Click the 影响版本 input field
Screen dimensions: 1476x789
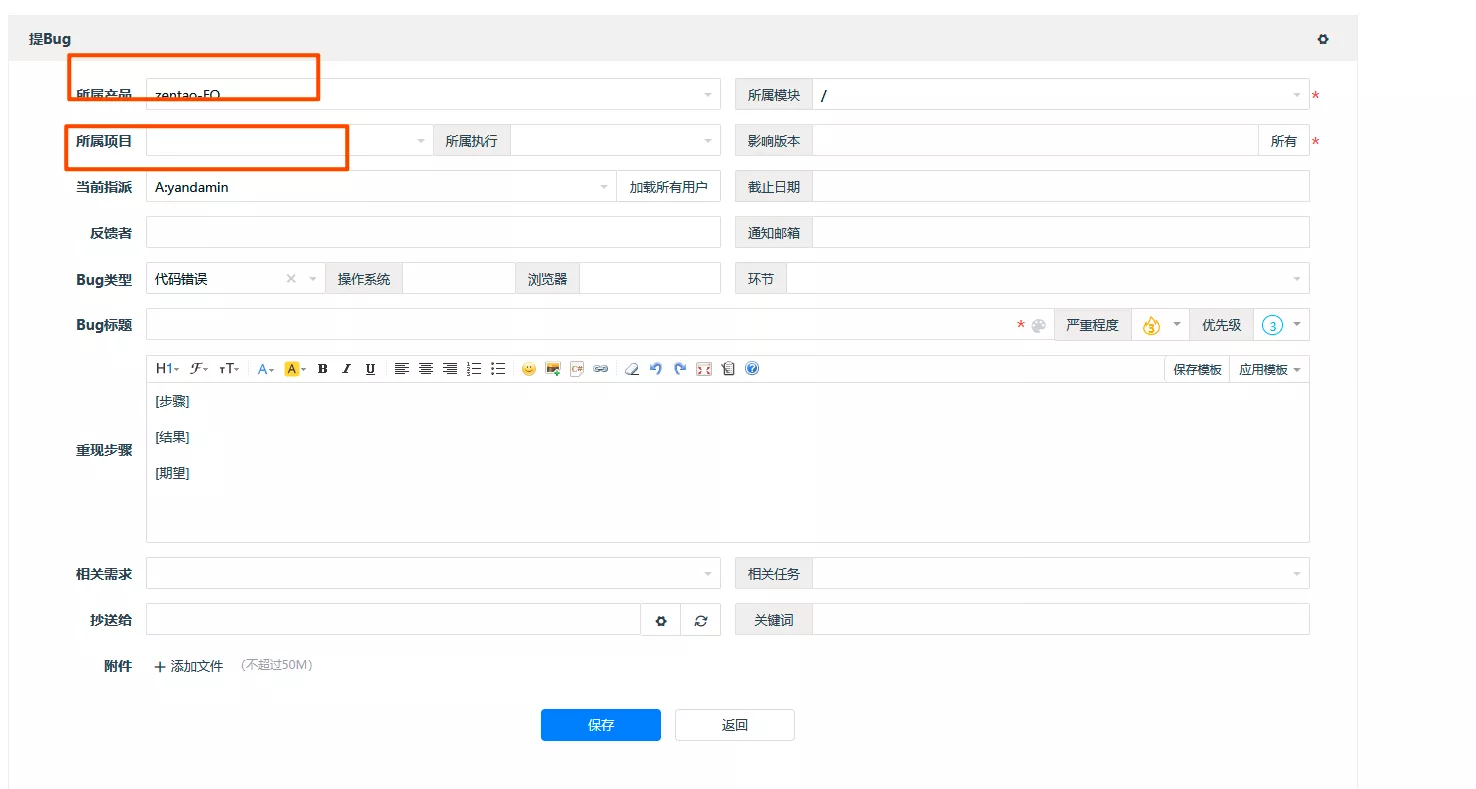coord(1035,141)
